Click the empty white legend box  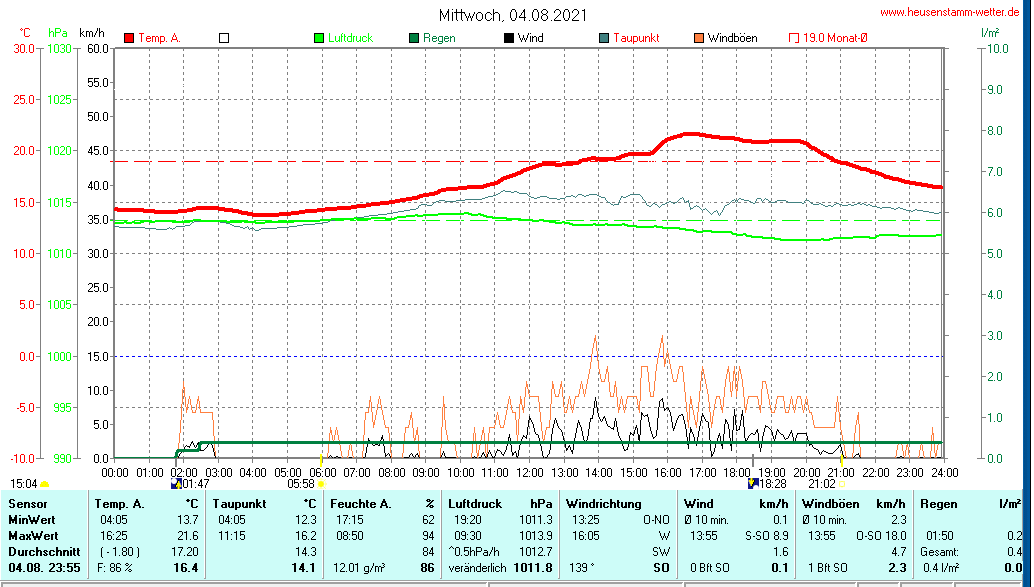(224, 38)
